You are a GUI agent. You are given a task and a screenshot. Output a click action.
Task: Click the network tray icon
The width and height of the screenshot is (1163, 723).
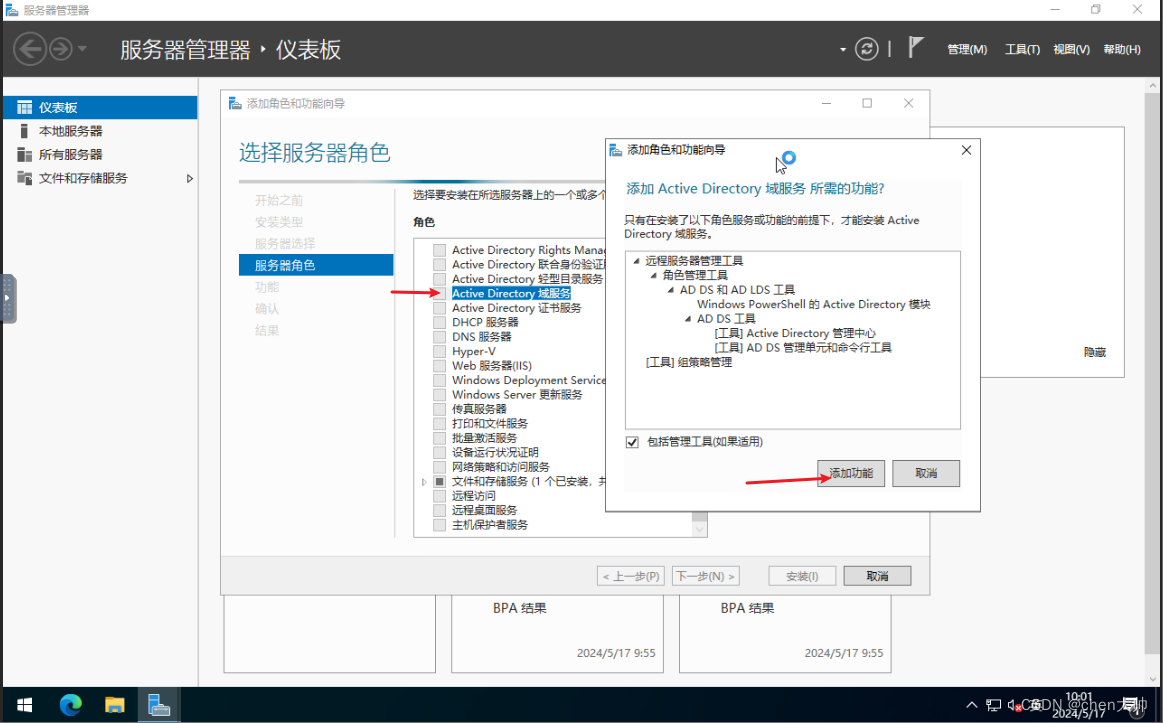click(993, 705)
